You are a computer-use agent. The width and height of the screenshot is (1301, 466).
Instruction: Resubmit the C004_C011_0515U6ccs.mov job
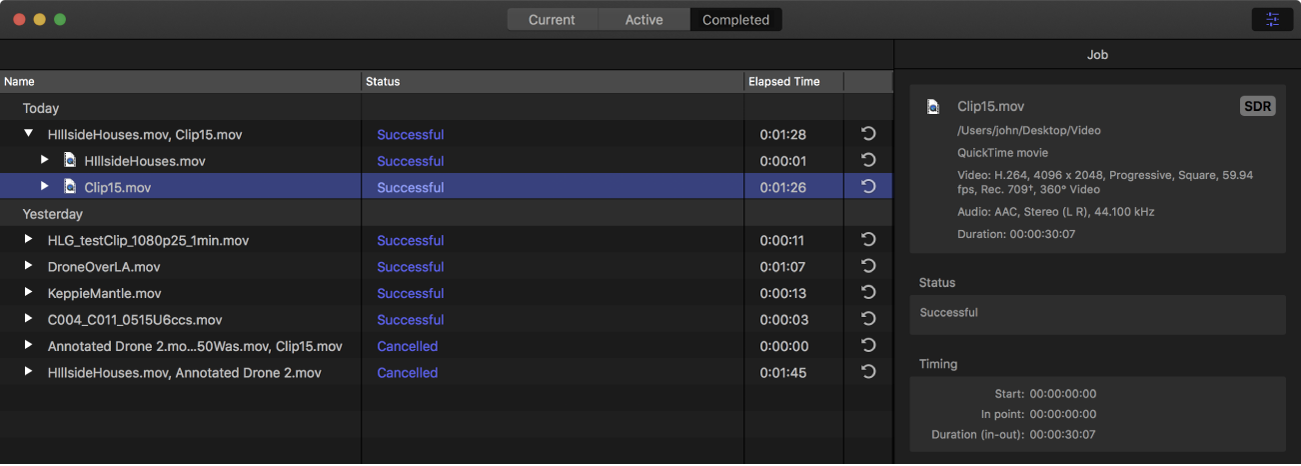(868, 320)
